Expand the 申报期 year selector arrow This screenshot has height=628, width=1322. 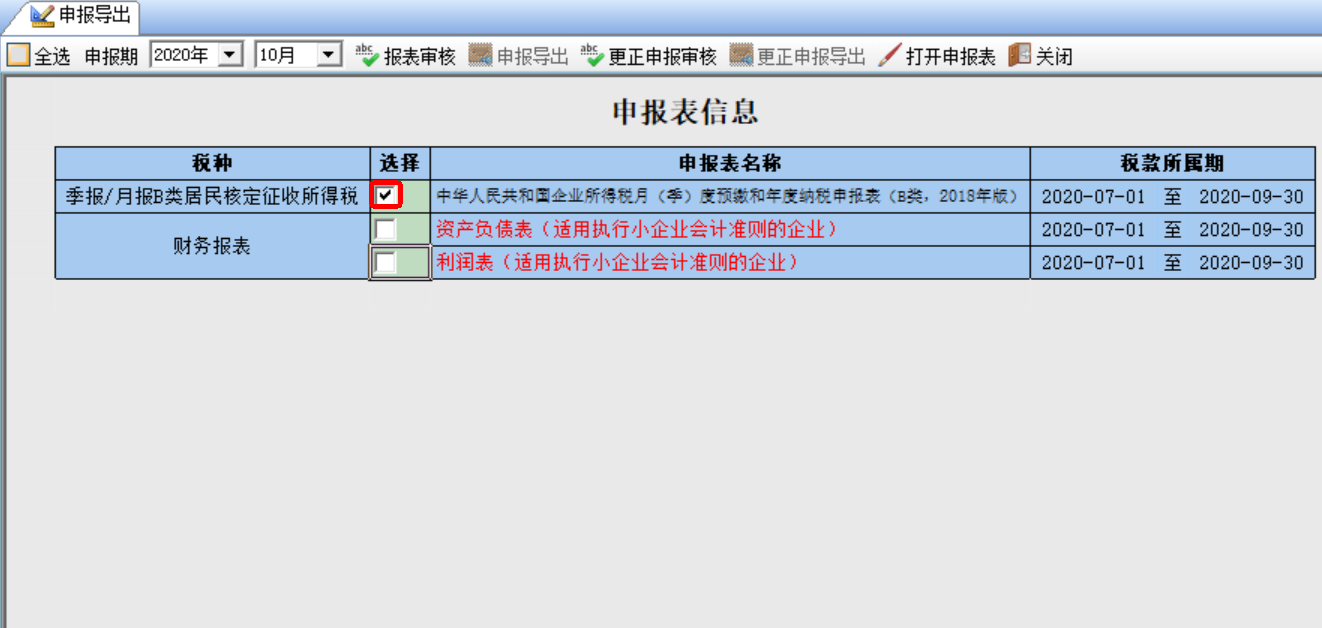click(232, 55)
